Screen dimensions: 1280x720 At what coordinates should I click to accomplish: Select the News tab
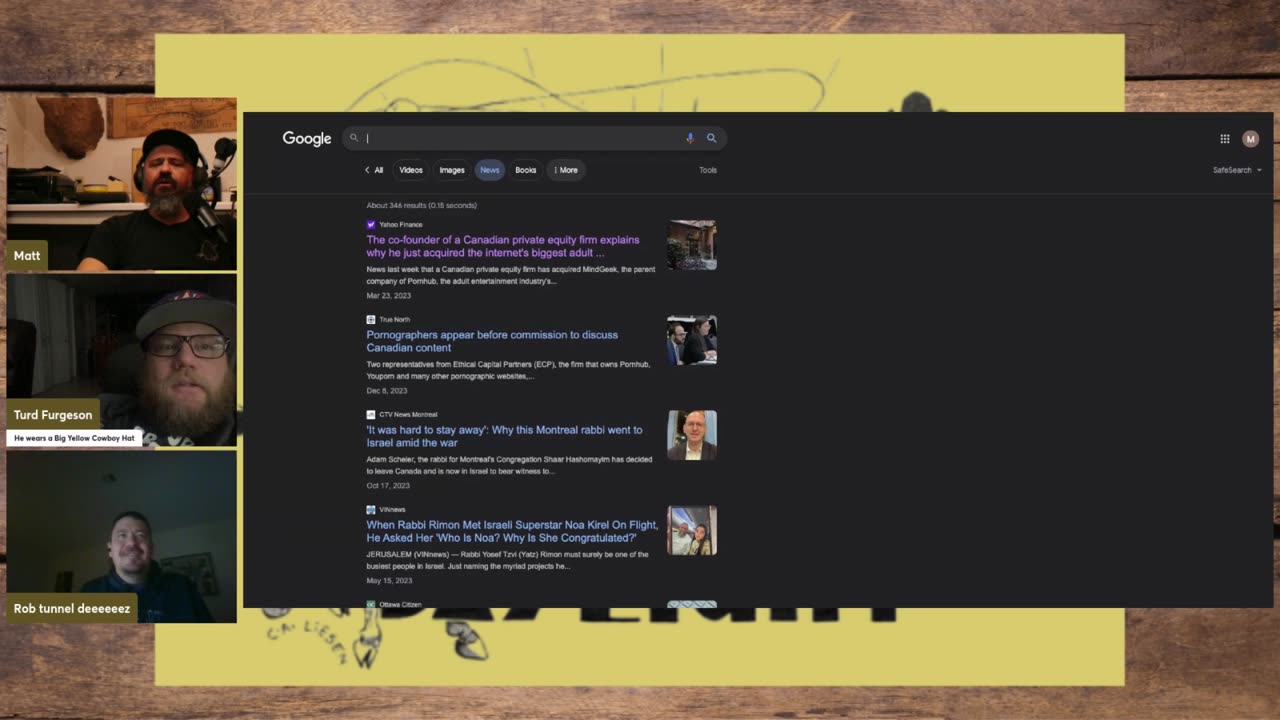pos(489,170)
